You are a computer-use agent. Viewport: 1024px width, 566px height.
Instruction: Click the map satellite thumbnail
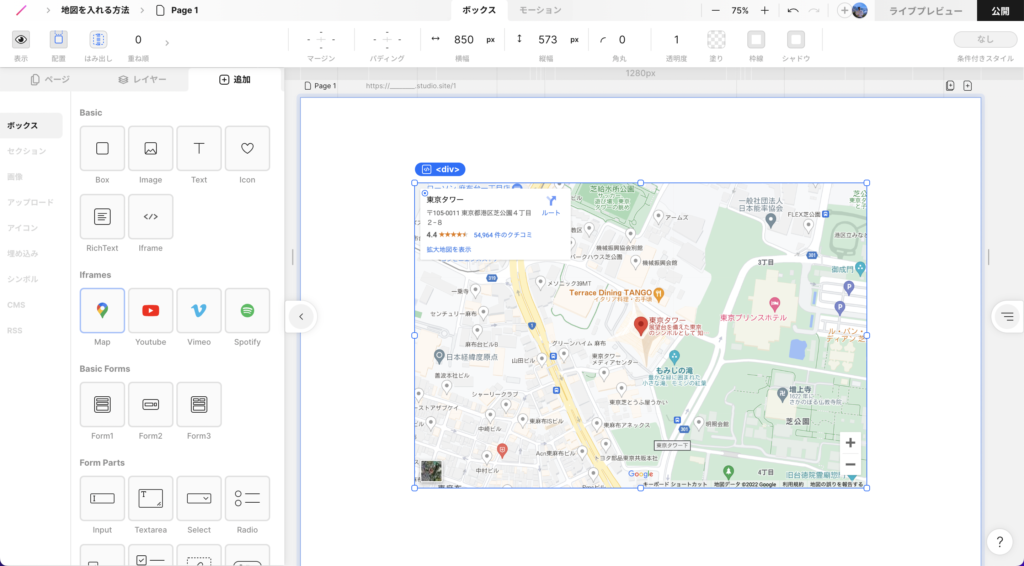(431, 471)
